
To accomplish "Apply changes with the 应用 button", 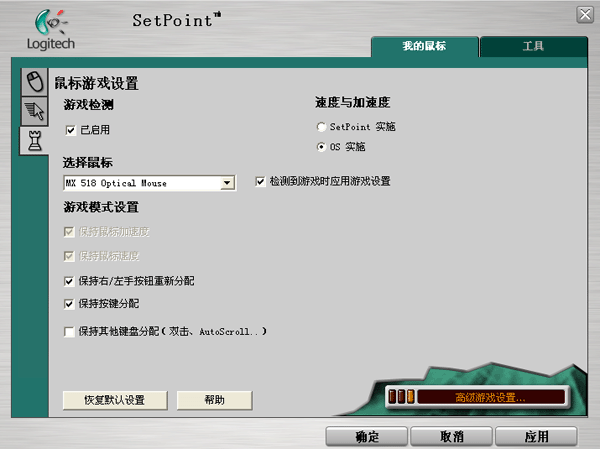I will [536, 437].
